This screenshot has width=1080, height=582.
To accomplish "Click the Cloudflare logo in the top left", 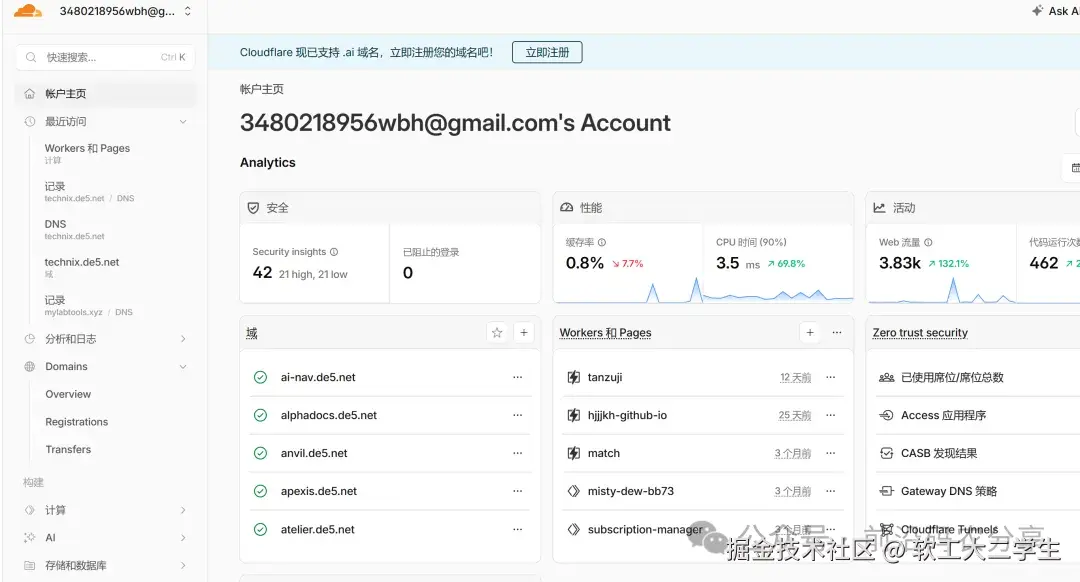I will (x=27, y=11).
